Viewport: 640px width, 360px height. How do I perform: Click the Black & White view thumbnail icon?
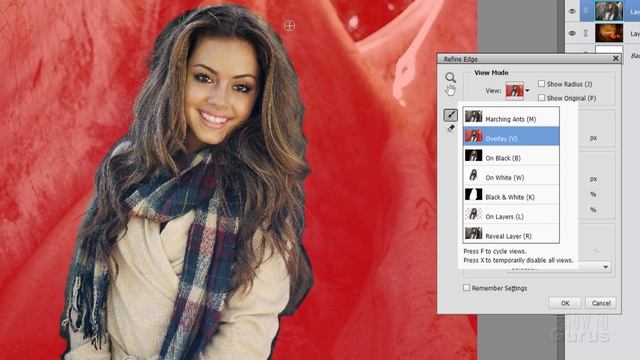coord(473,194)
